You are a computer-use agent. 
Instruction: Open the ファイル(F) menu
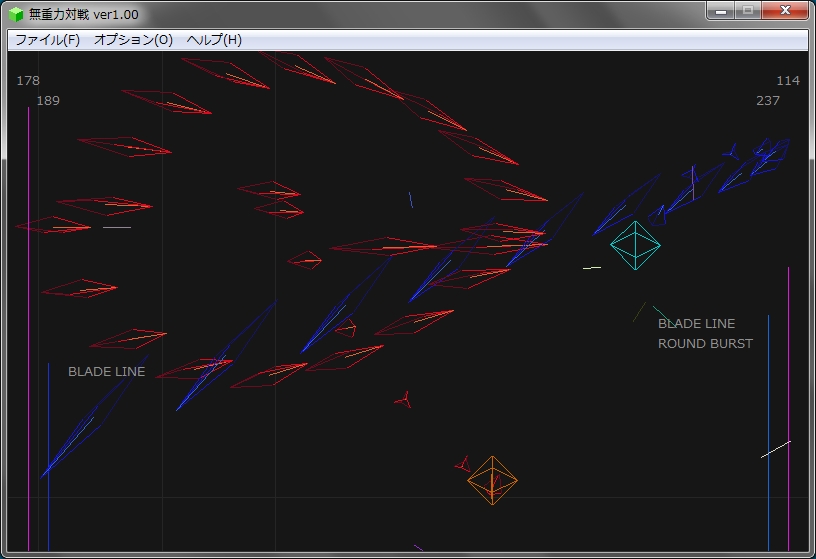tap(47, 40)
